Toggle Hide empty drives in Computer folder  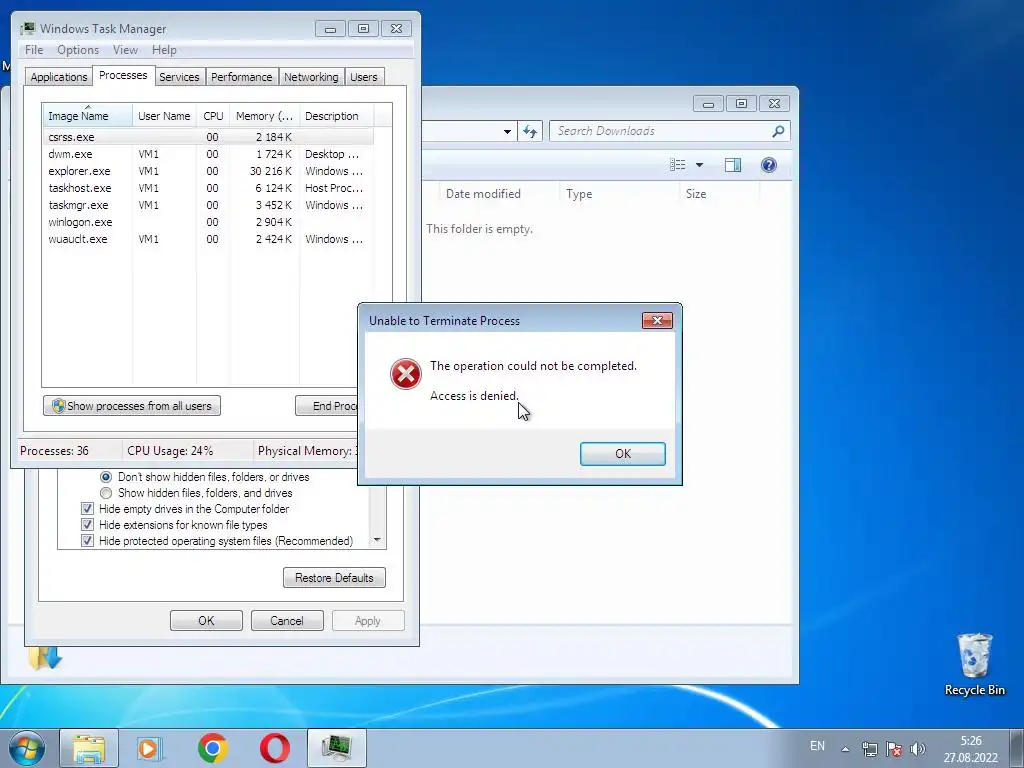(87, 509)
